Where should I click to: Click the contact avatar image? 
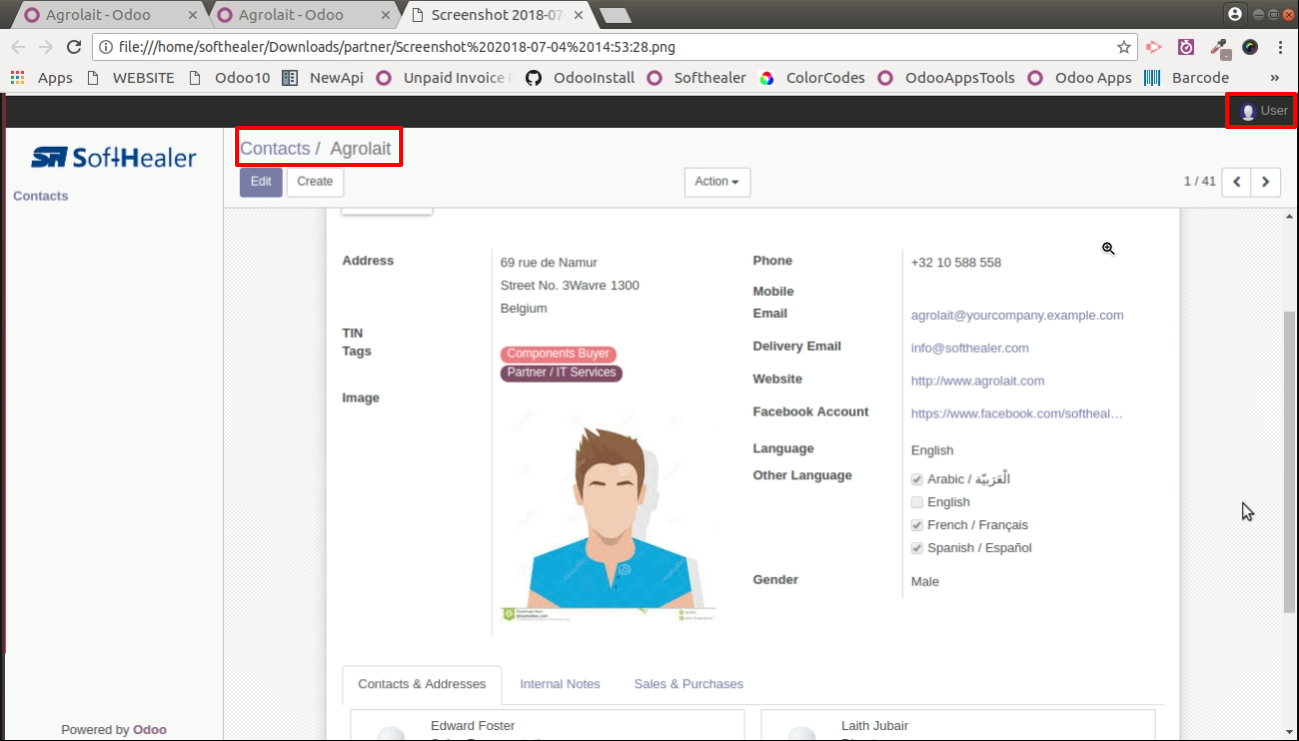(x=609, y=517)
